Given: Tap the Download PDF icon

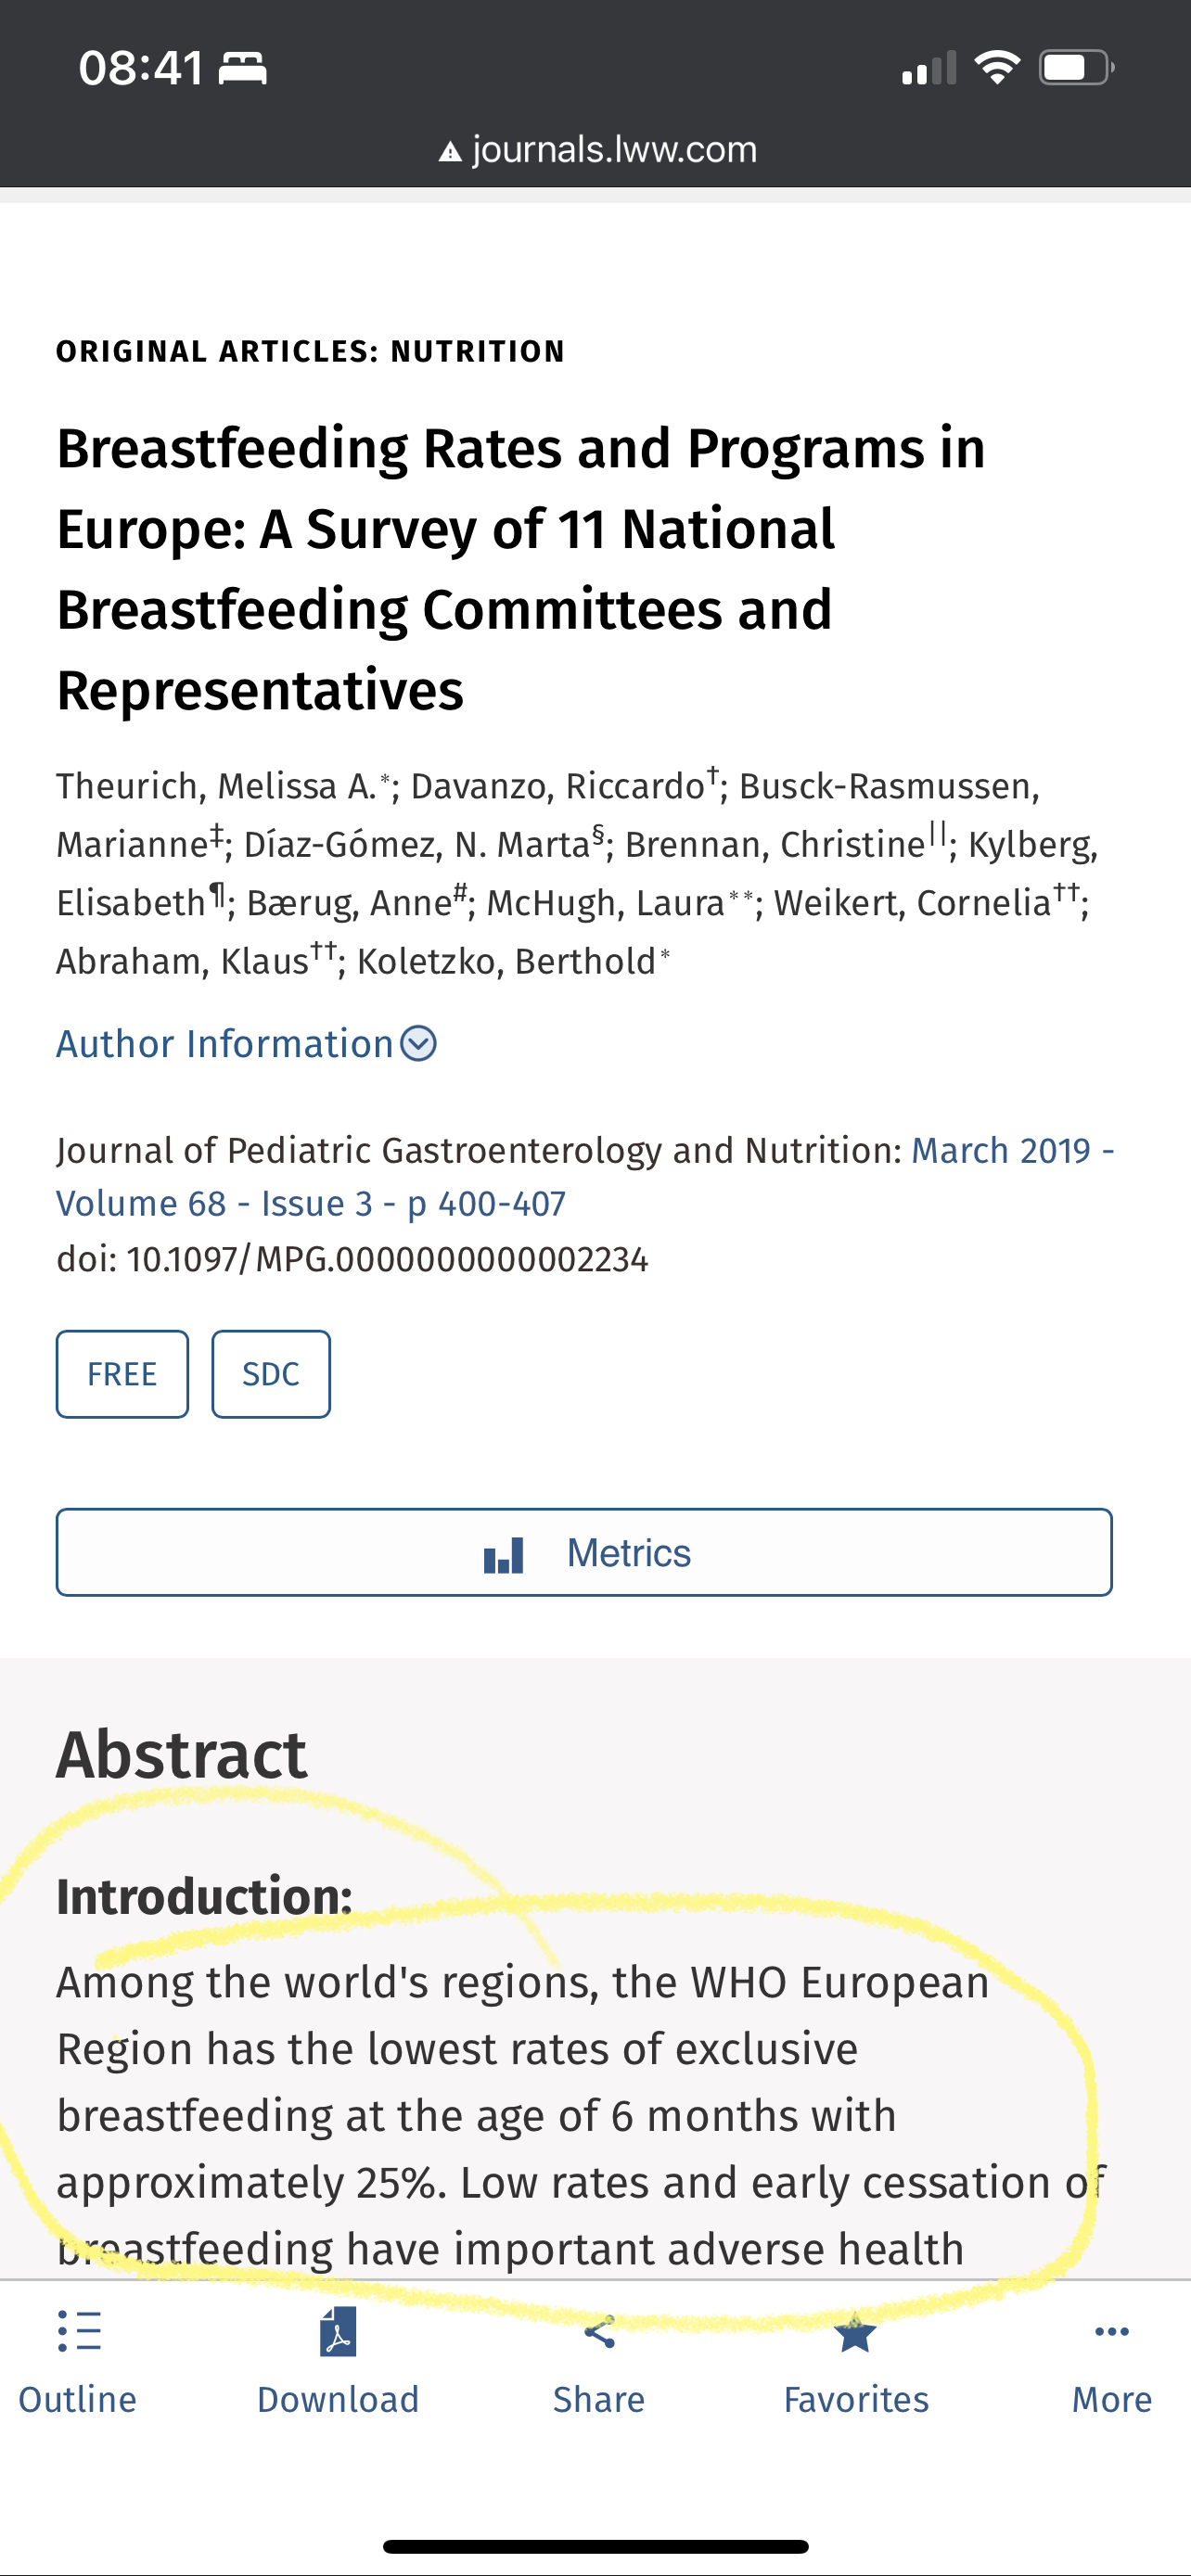Looking at the screenshot, I should tap(338, 2331).
